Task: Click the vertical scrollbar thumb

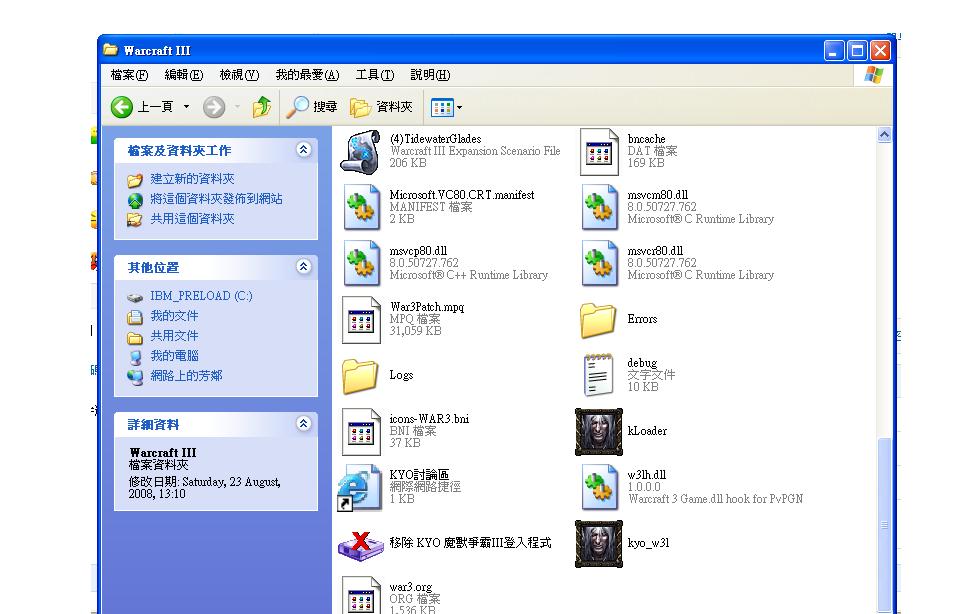Action: [884, 525]
